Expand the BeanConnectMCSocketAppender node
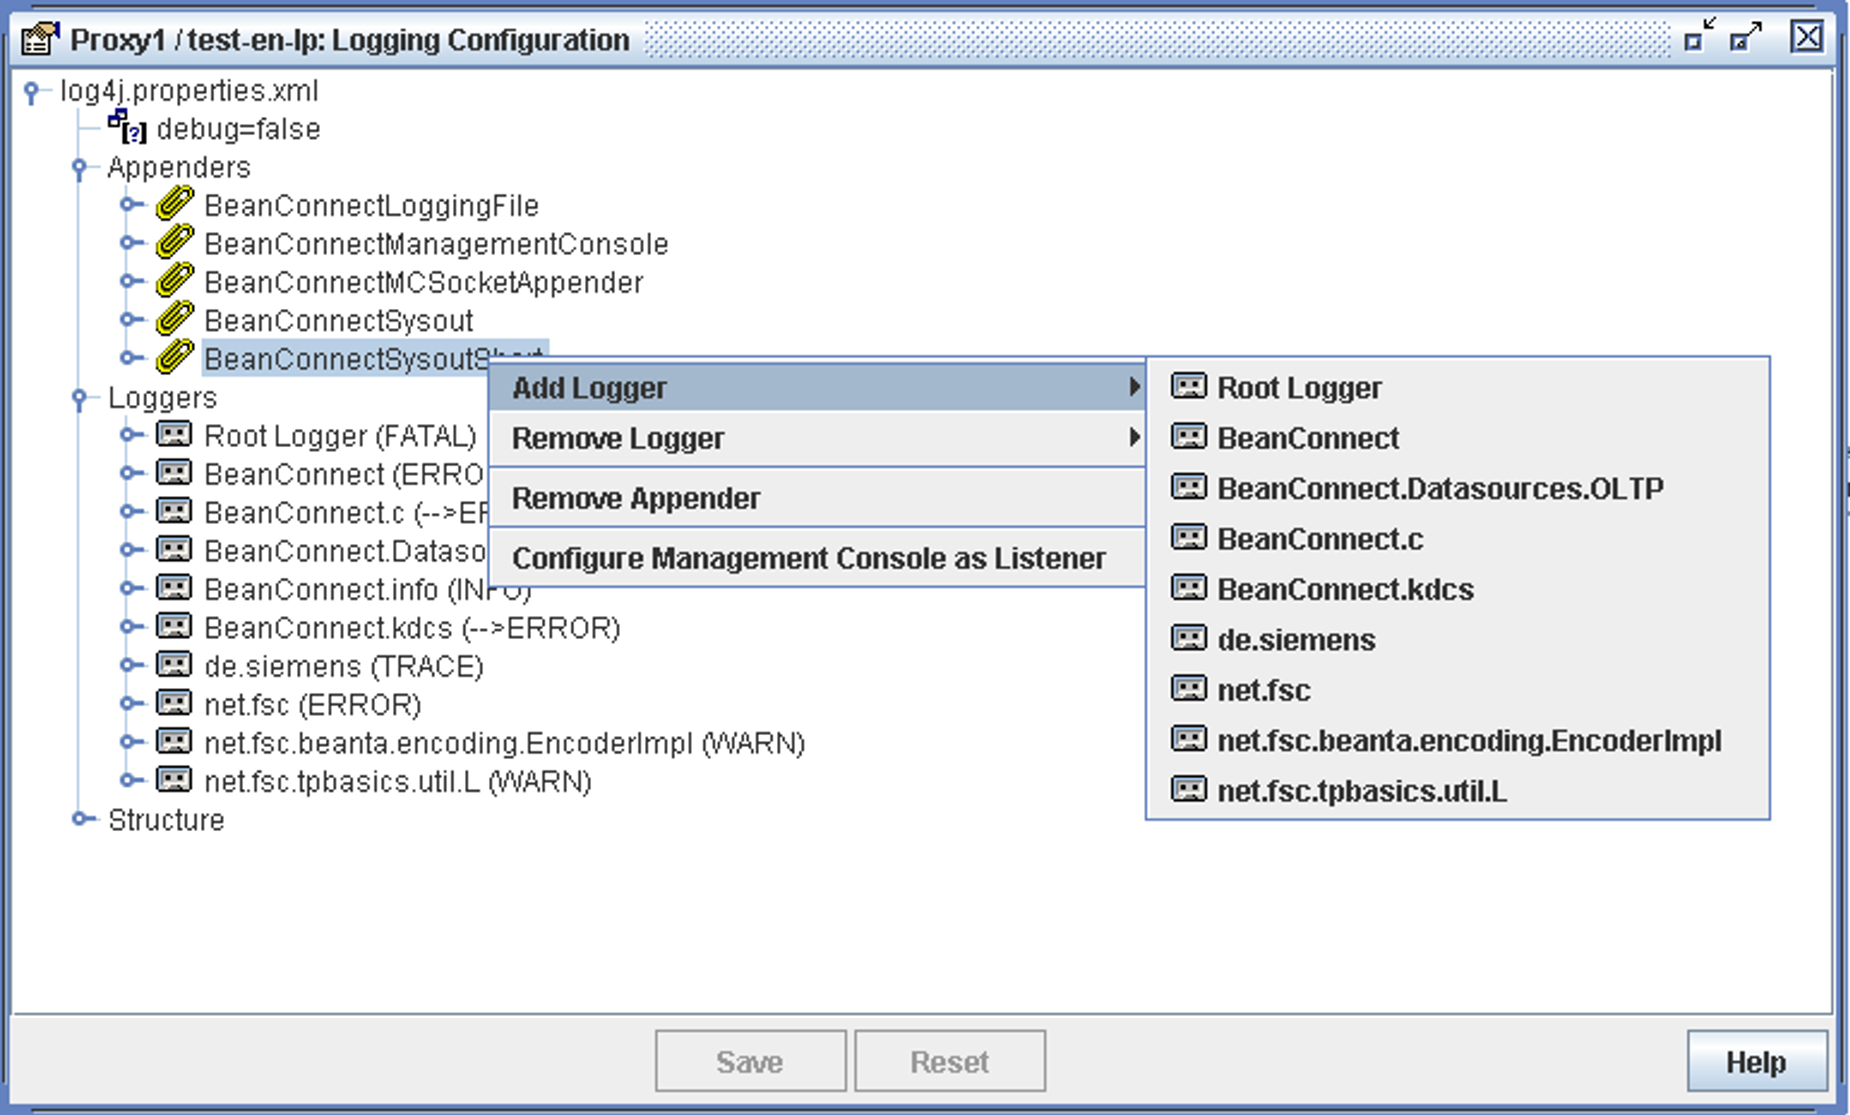The height and width of the screenshot is (1115, 1850). point(132,281)
